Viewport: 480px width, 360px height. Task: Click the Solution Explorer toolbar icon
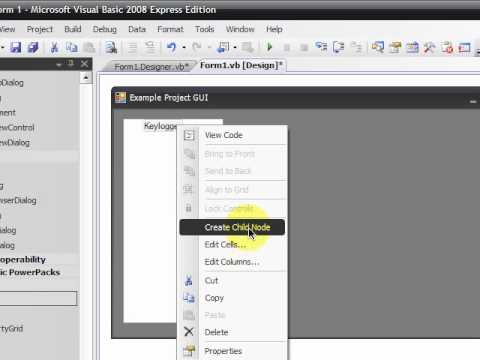click(378, 48)
